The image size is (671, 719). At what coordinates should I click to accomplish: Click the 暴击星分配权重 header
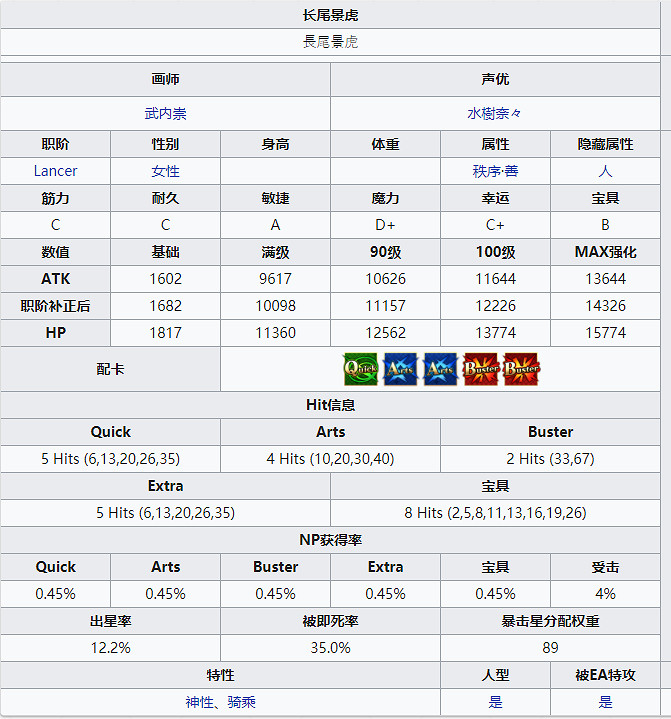click(550, 621)
